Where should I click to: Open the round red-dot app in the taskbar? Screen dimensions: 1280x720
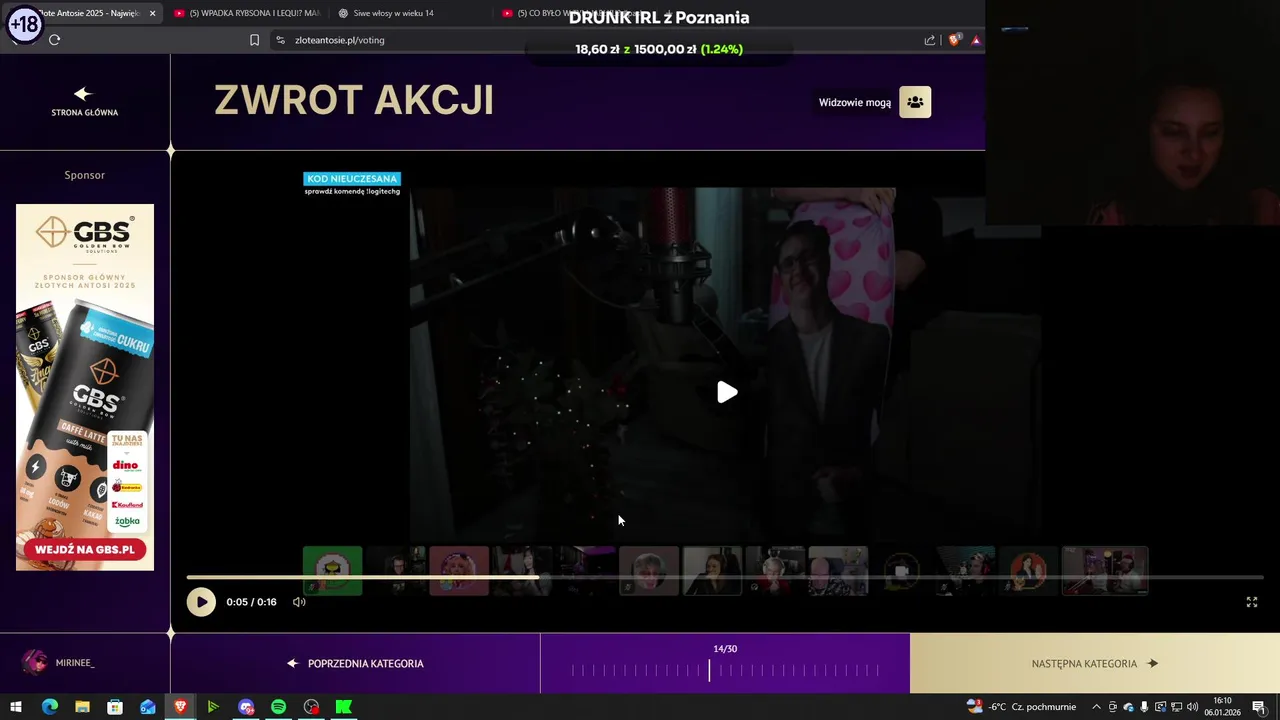(x=311, y=707)
